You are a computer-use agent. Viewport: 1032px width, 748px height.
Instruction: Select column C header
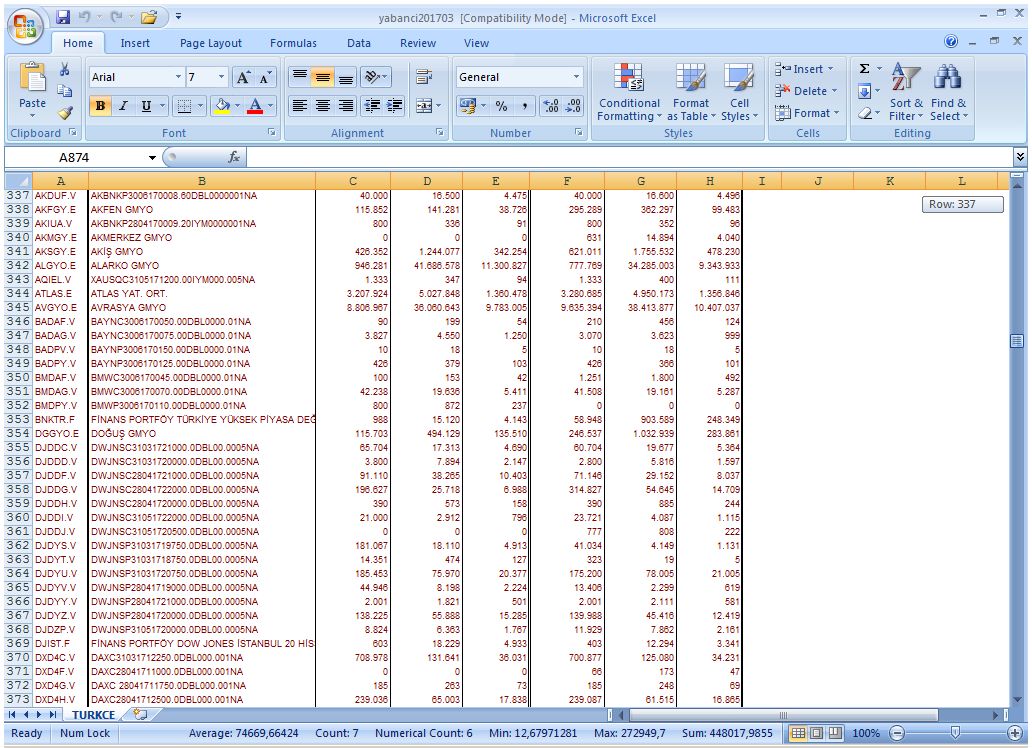tap(353, 181)
